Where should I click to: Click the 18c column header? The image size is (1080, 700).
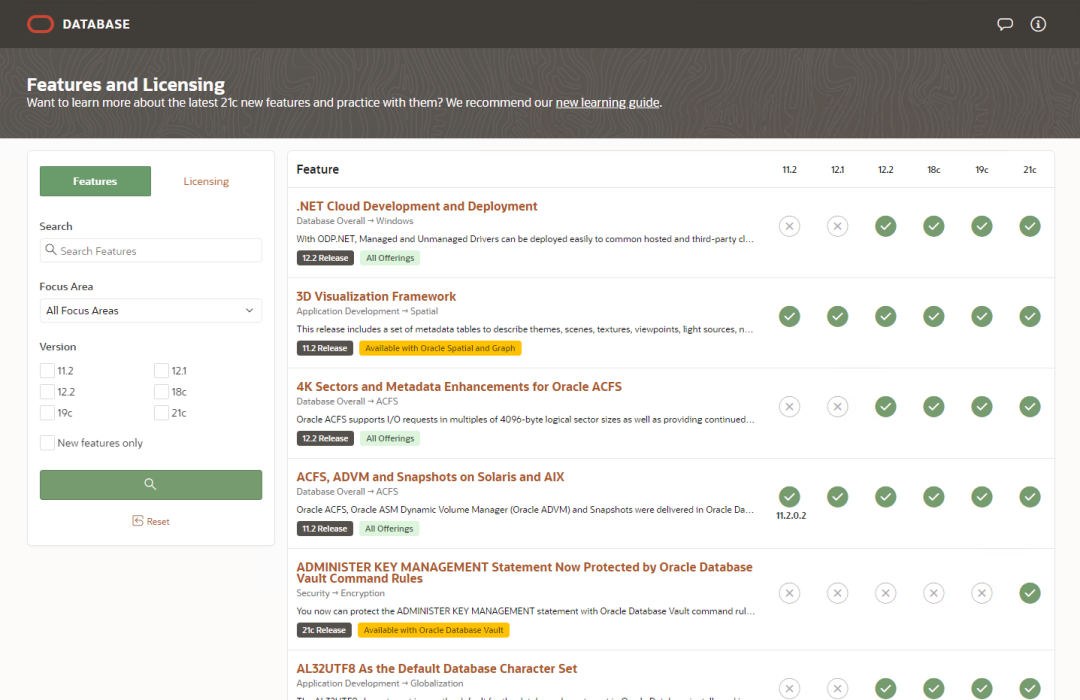pos(934,169)
